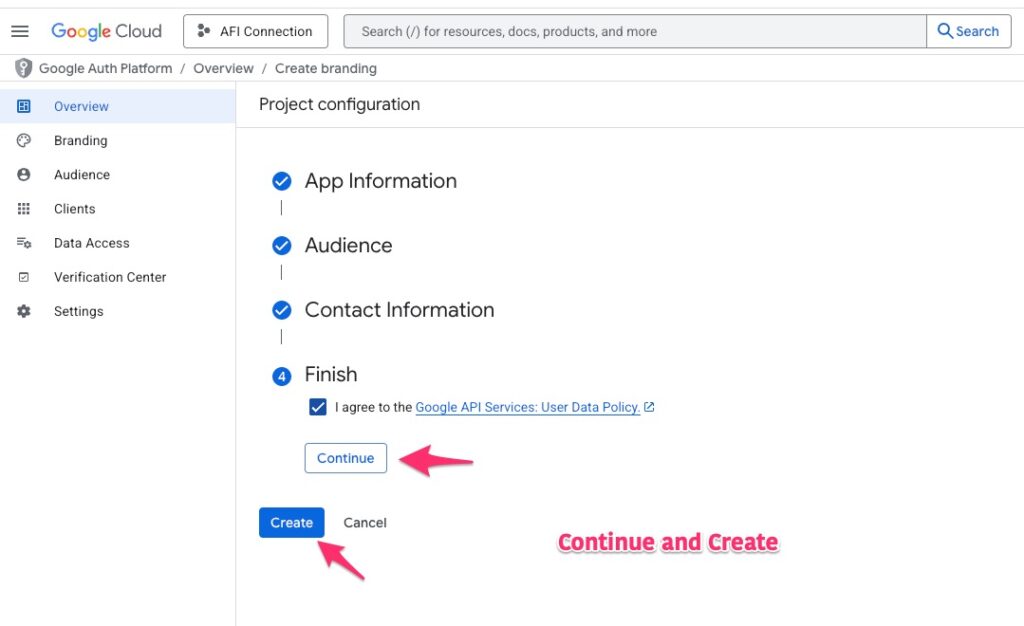Image resolution: width=1024 pixels, height=626 pixels.
Task: Focus the resources and docs search field
Action: point(634,31)
